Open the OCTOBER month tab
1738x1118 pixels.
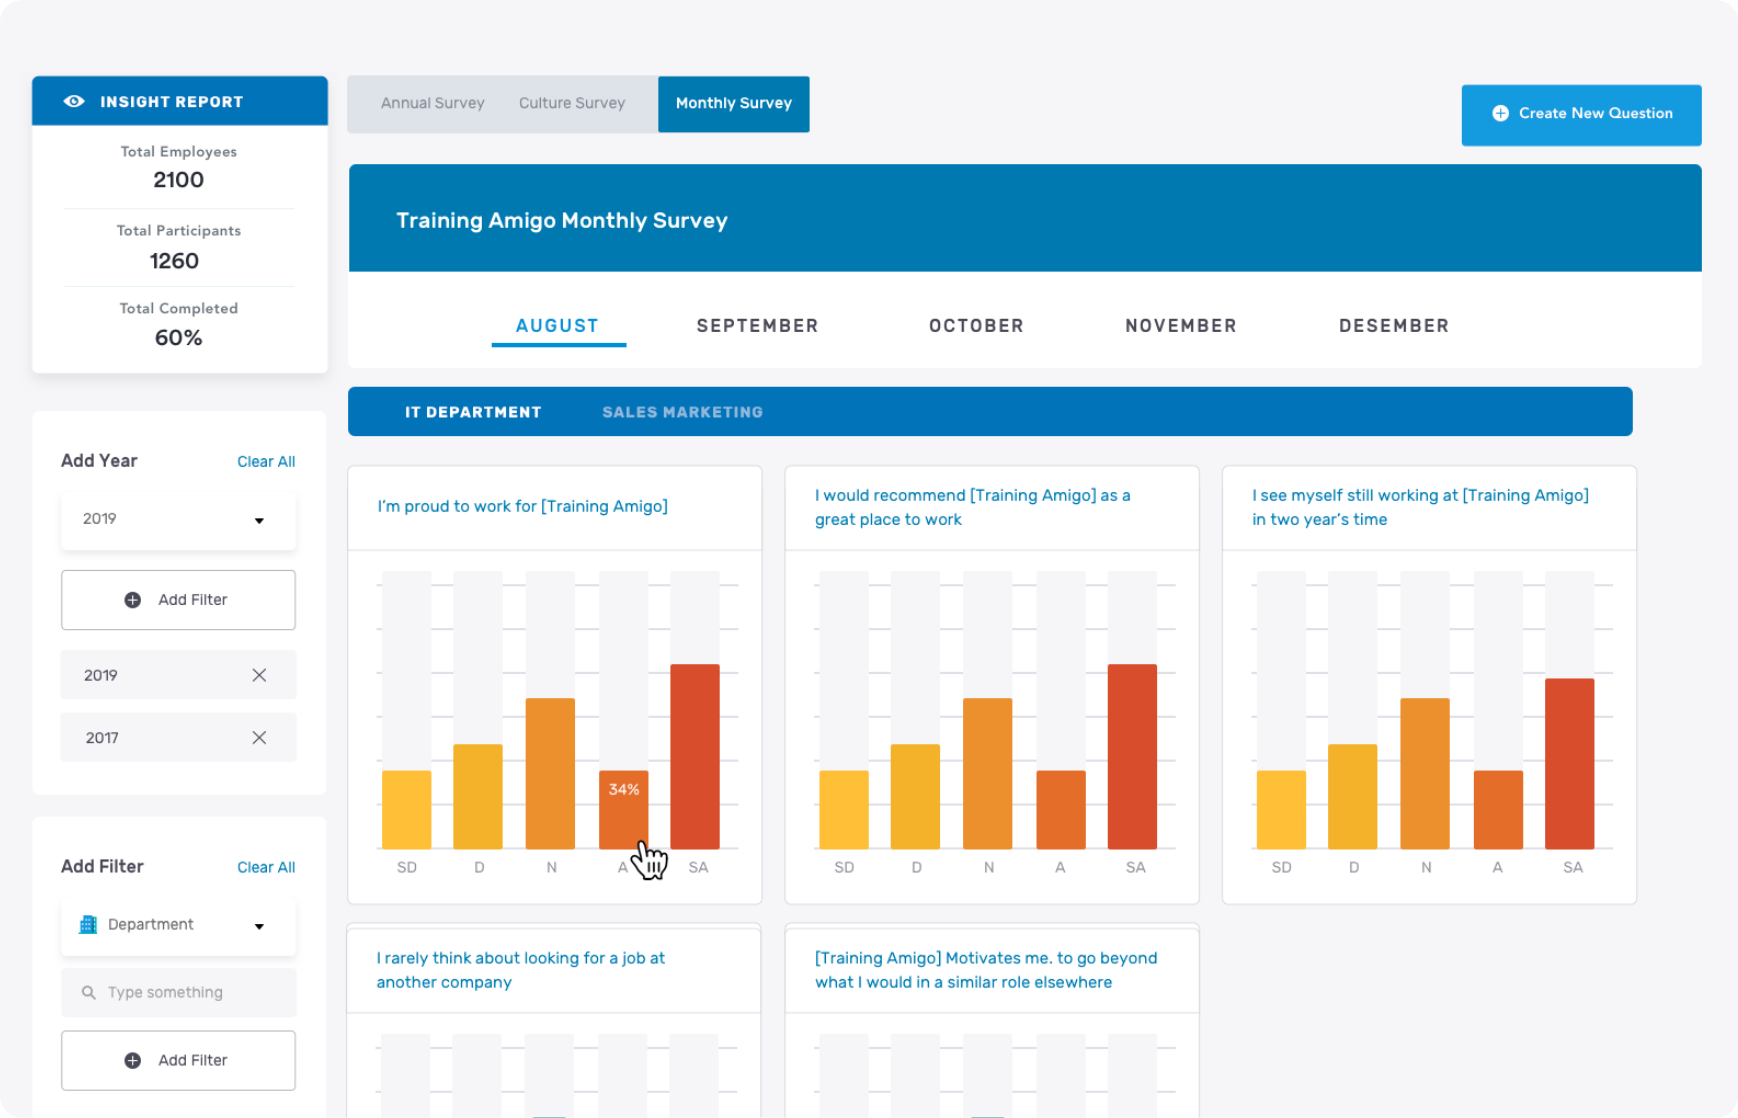[x=976, y=326]
